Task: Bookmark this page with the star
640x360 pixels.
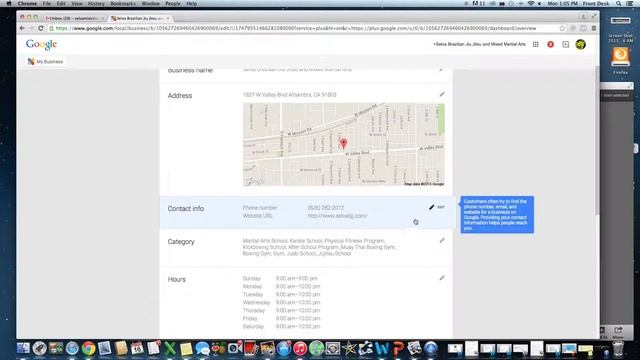Action: coord(562,28)
